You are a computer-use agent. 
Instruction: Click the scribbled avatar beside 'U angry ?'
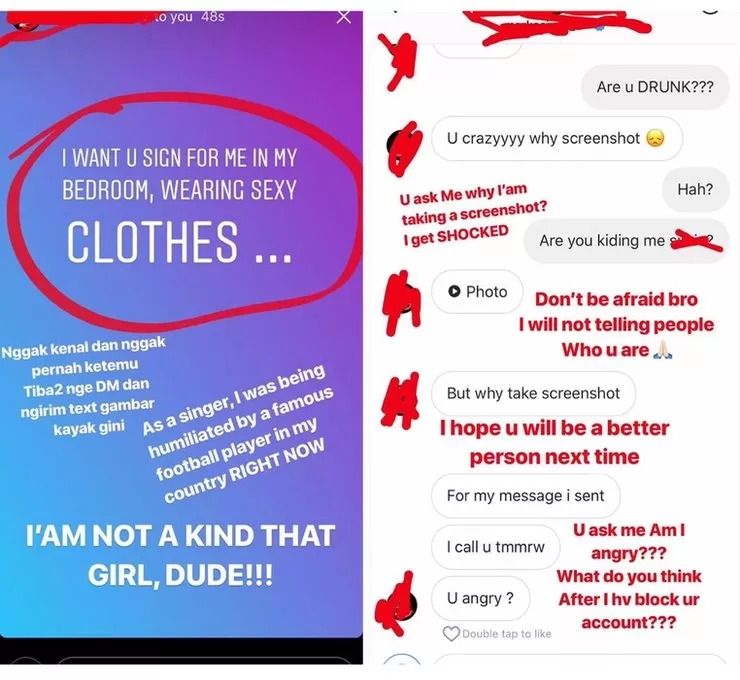[397, 603]
